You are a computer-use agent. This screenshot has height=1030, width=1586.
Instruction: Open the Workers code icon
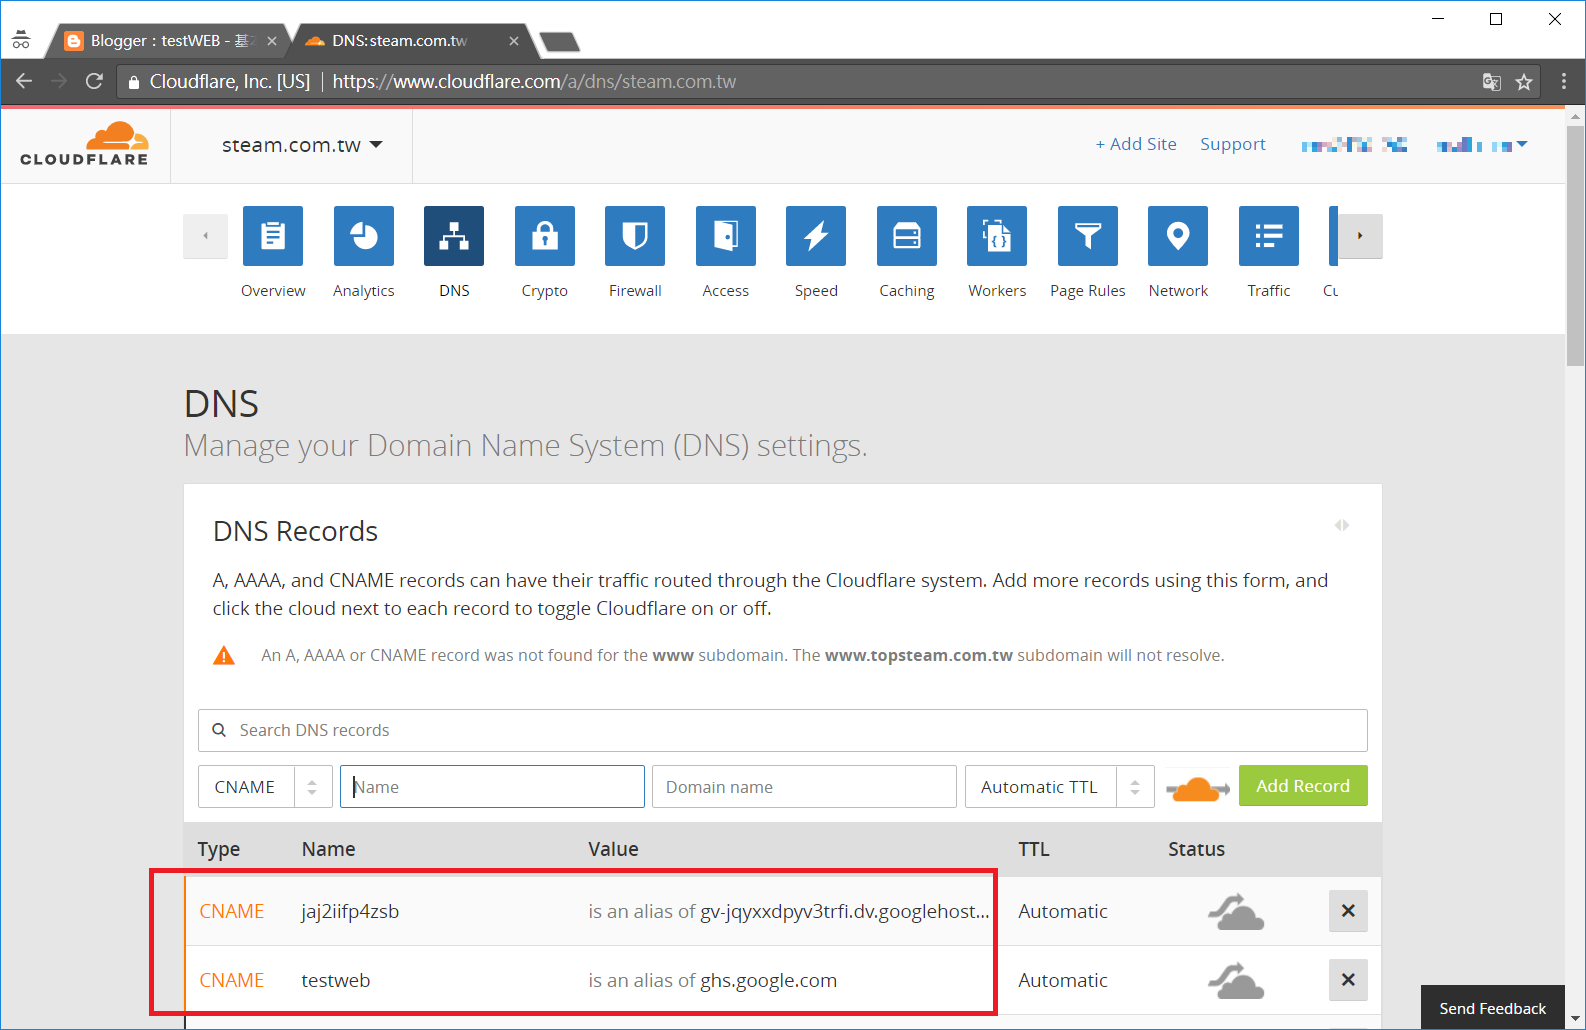997,236
